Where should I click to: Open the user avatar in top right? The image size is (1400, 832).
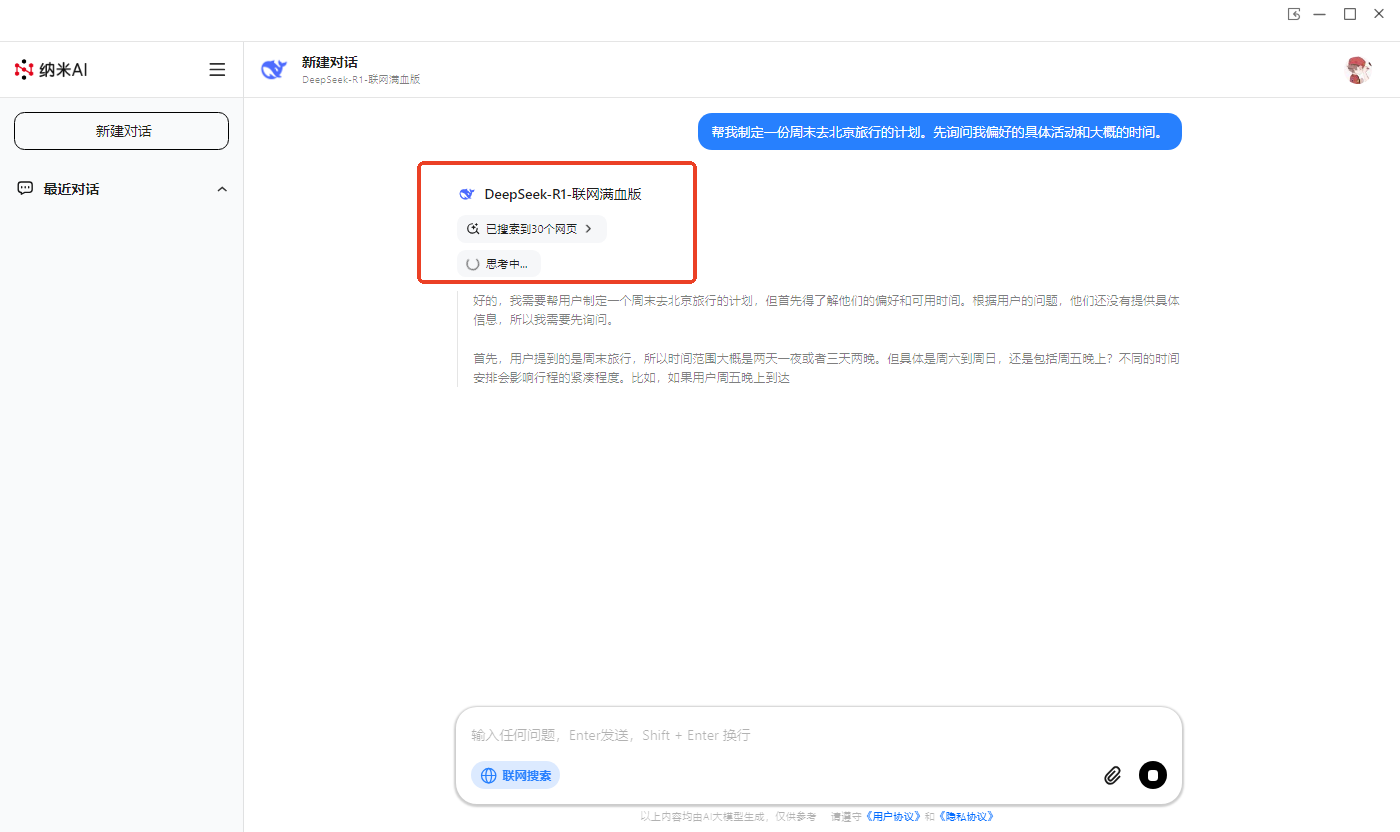1358,70
